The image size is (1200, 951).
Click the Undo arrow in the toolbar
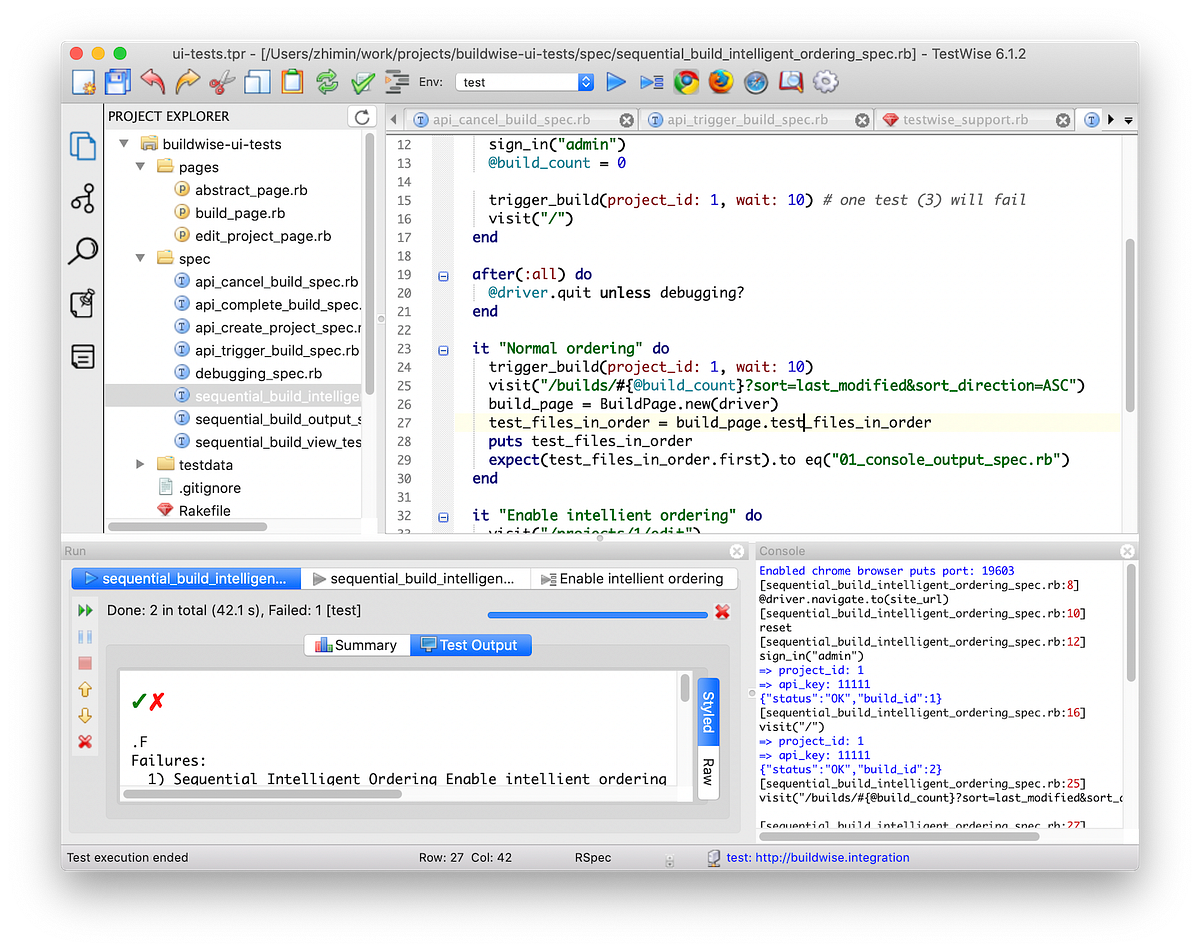(151, 82)
